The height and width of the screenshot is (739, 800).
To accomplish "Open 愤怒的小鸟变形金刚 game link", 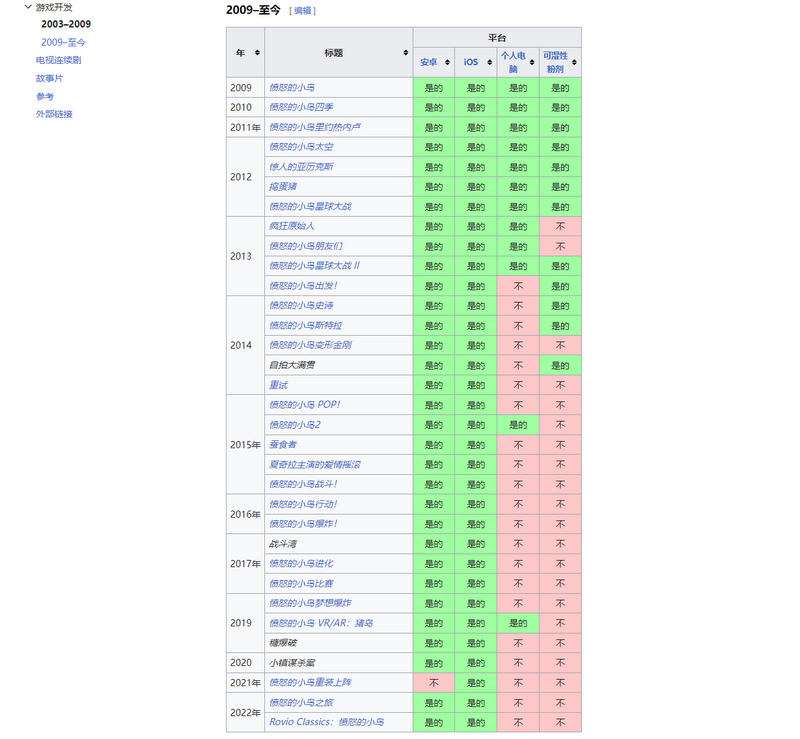I will (310, 345).
